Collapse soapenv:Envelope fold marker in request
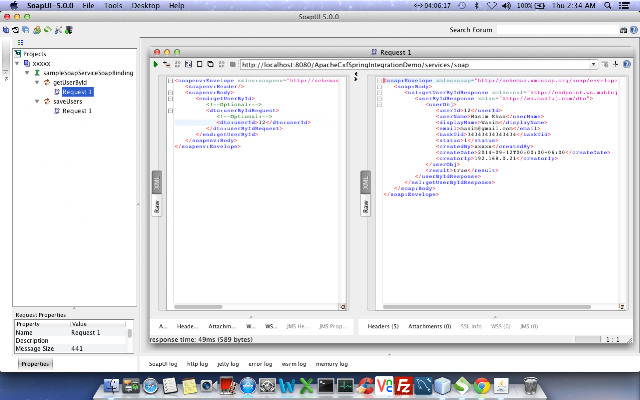Viewport: 640px width, 400px height. (170, 81)
